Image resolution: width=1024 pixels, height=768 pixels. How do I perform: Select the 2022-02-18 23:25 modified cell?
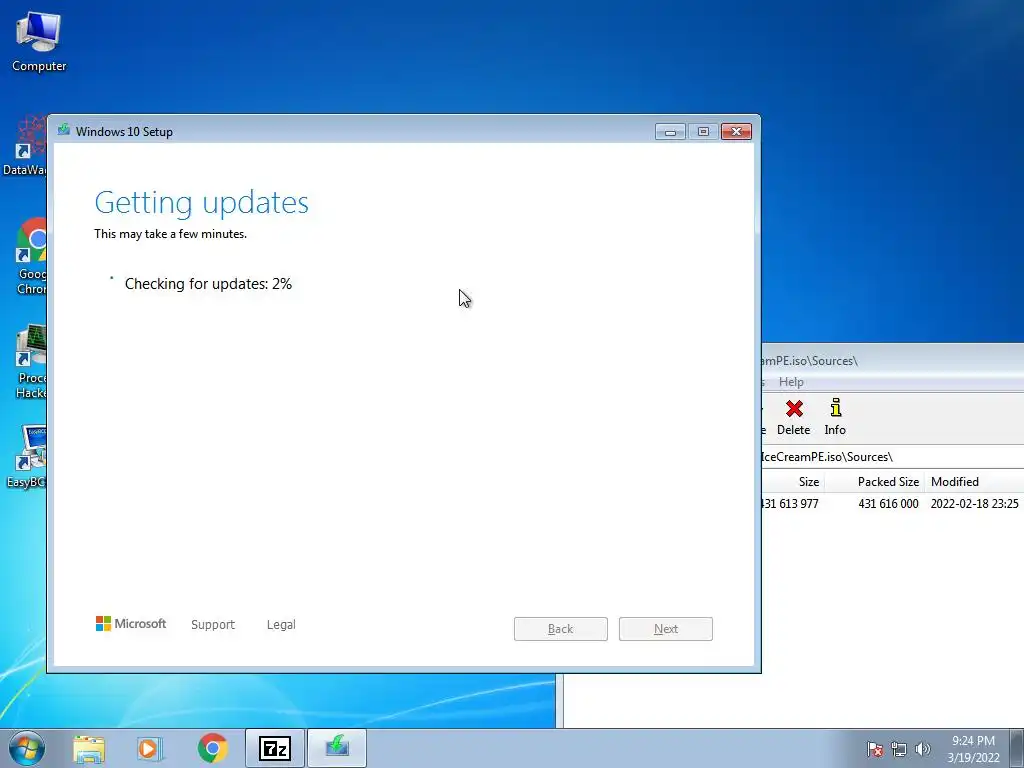click(974, 504)
